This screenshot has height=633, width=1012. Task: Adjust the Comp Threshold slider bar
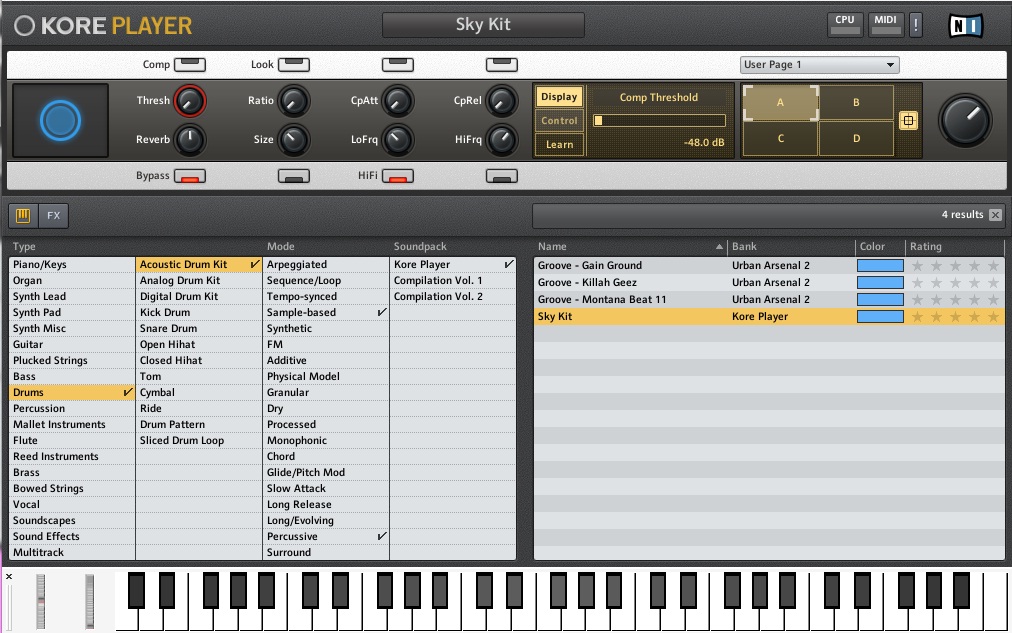pos(659,120)
